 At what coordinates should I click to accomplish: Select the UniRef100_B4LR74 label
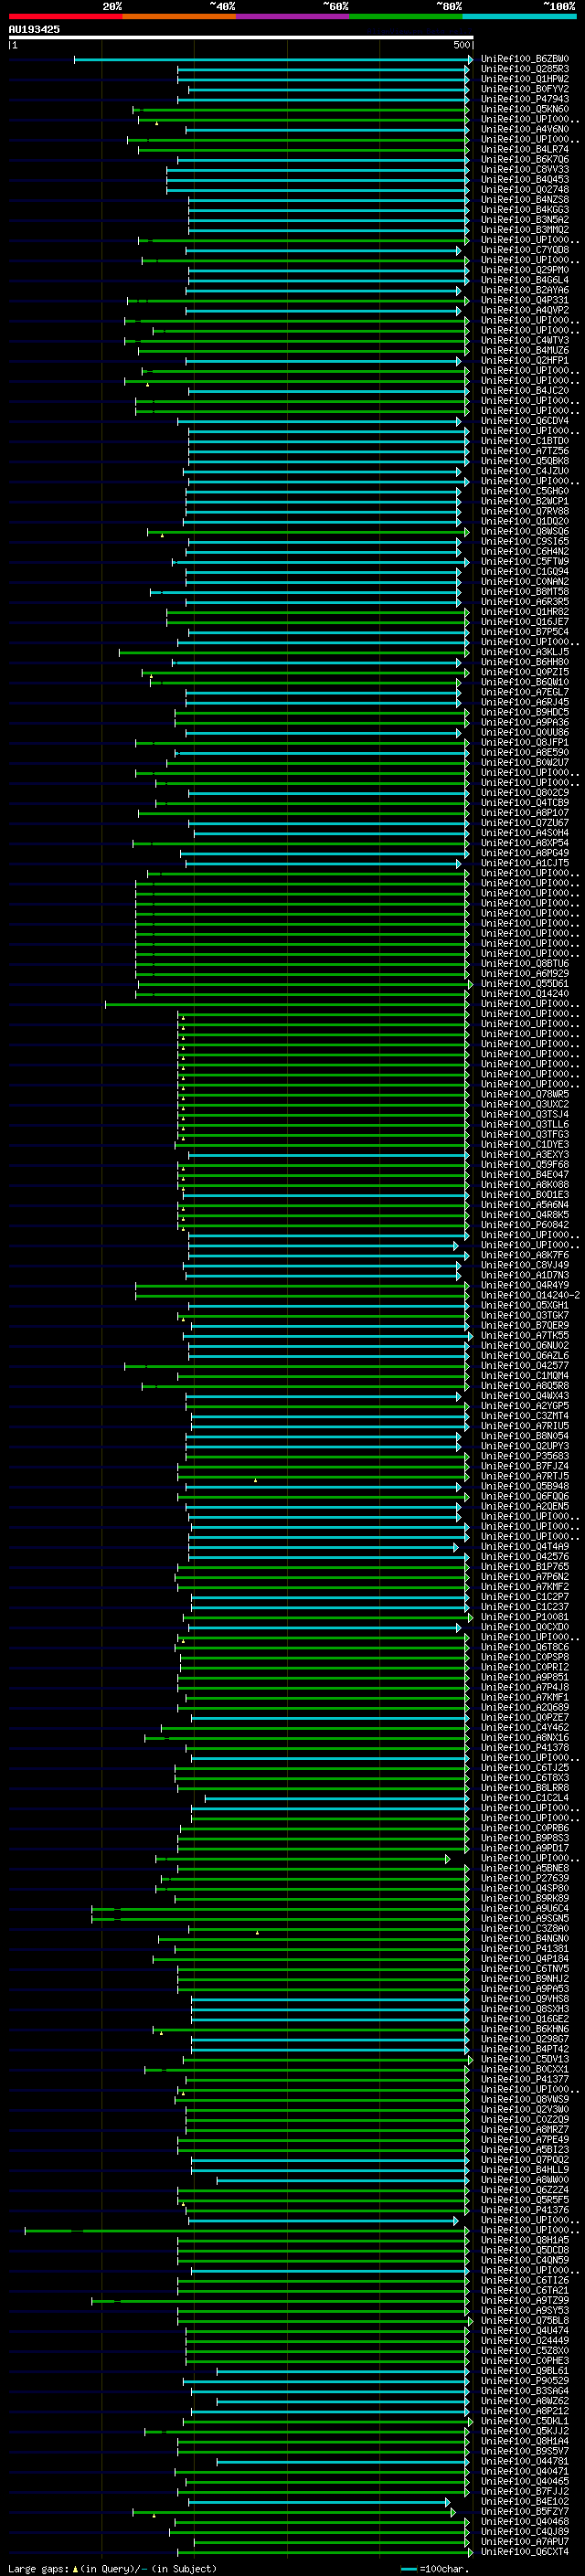coord(525,150)
